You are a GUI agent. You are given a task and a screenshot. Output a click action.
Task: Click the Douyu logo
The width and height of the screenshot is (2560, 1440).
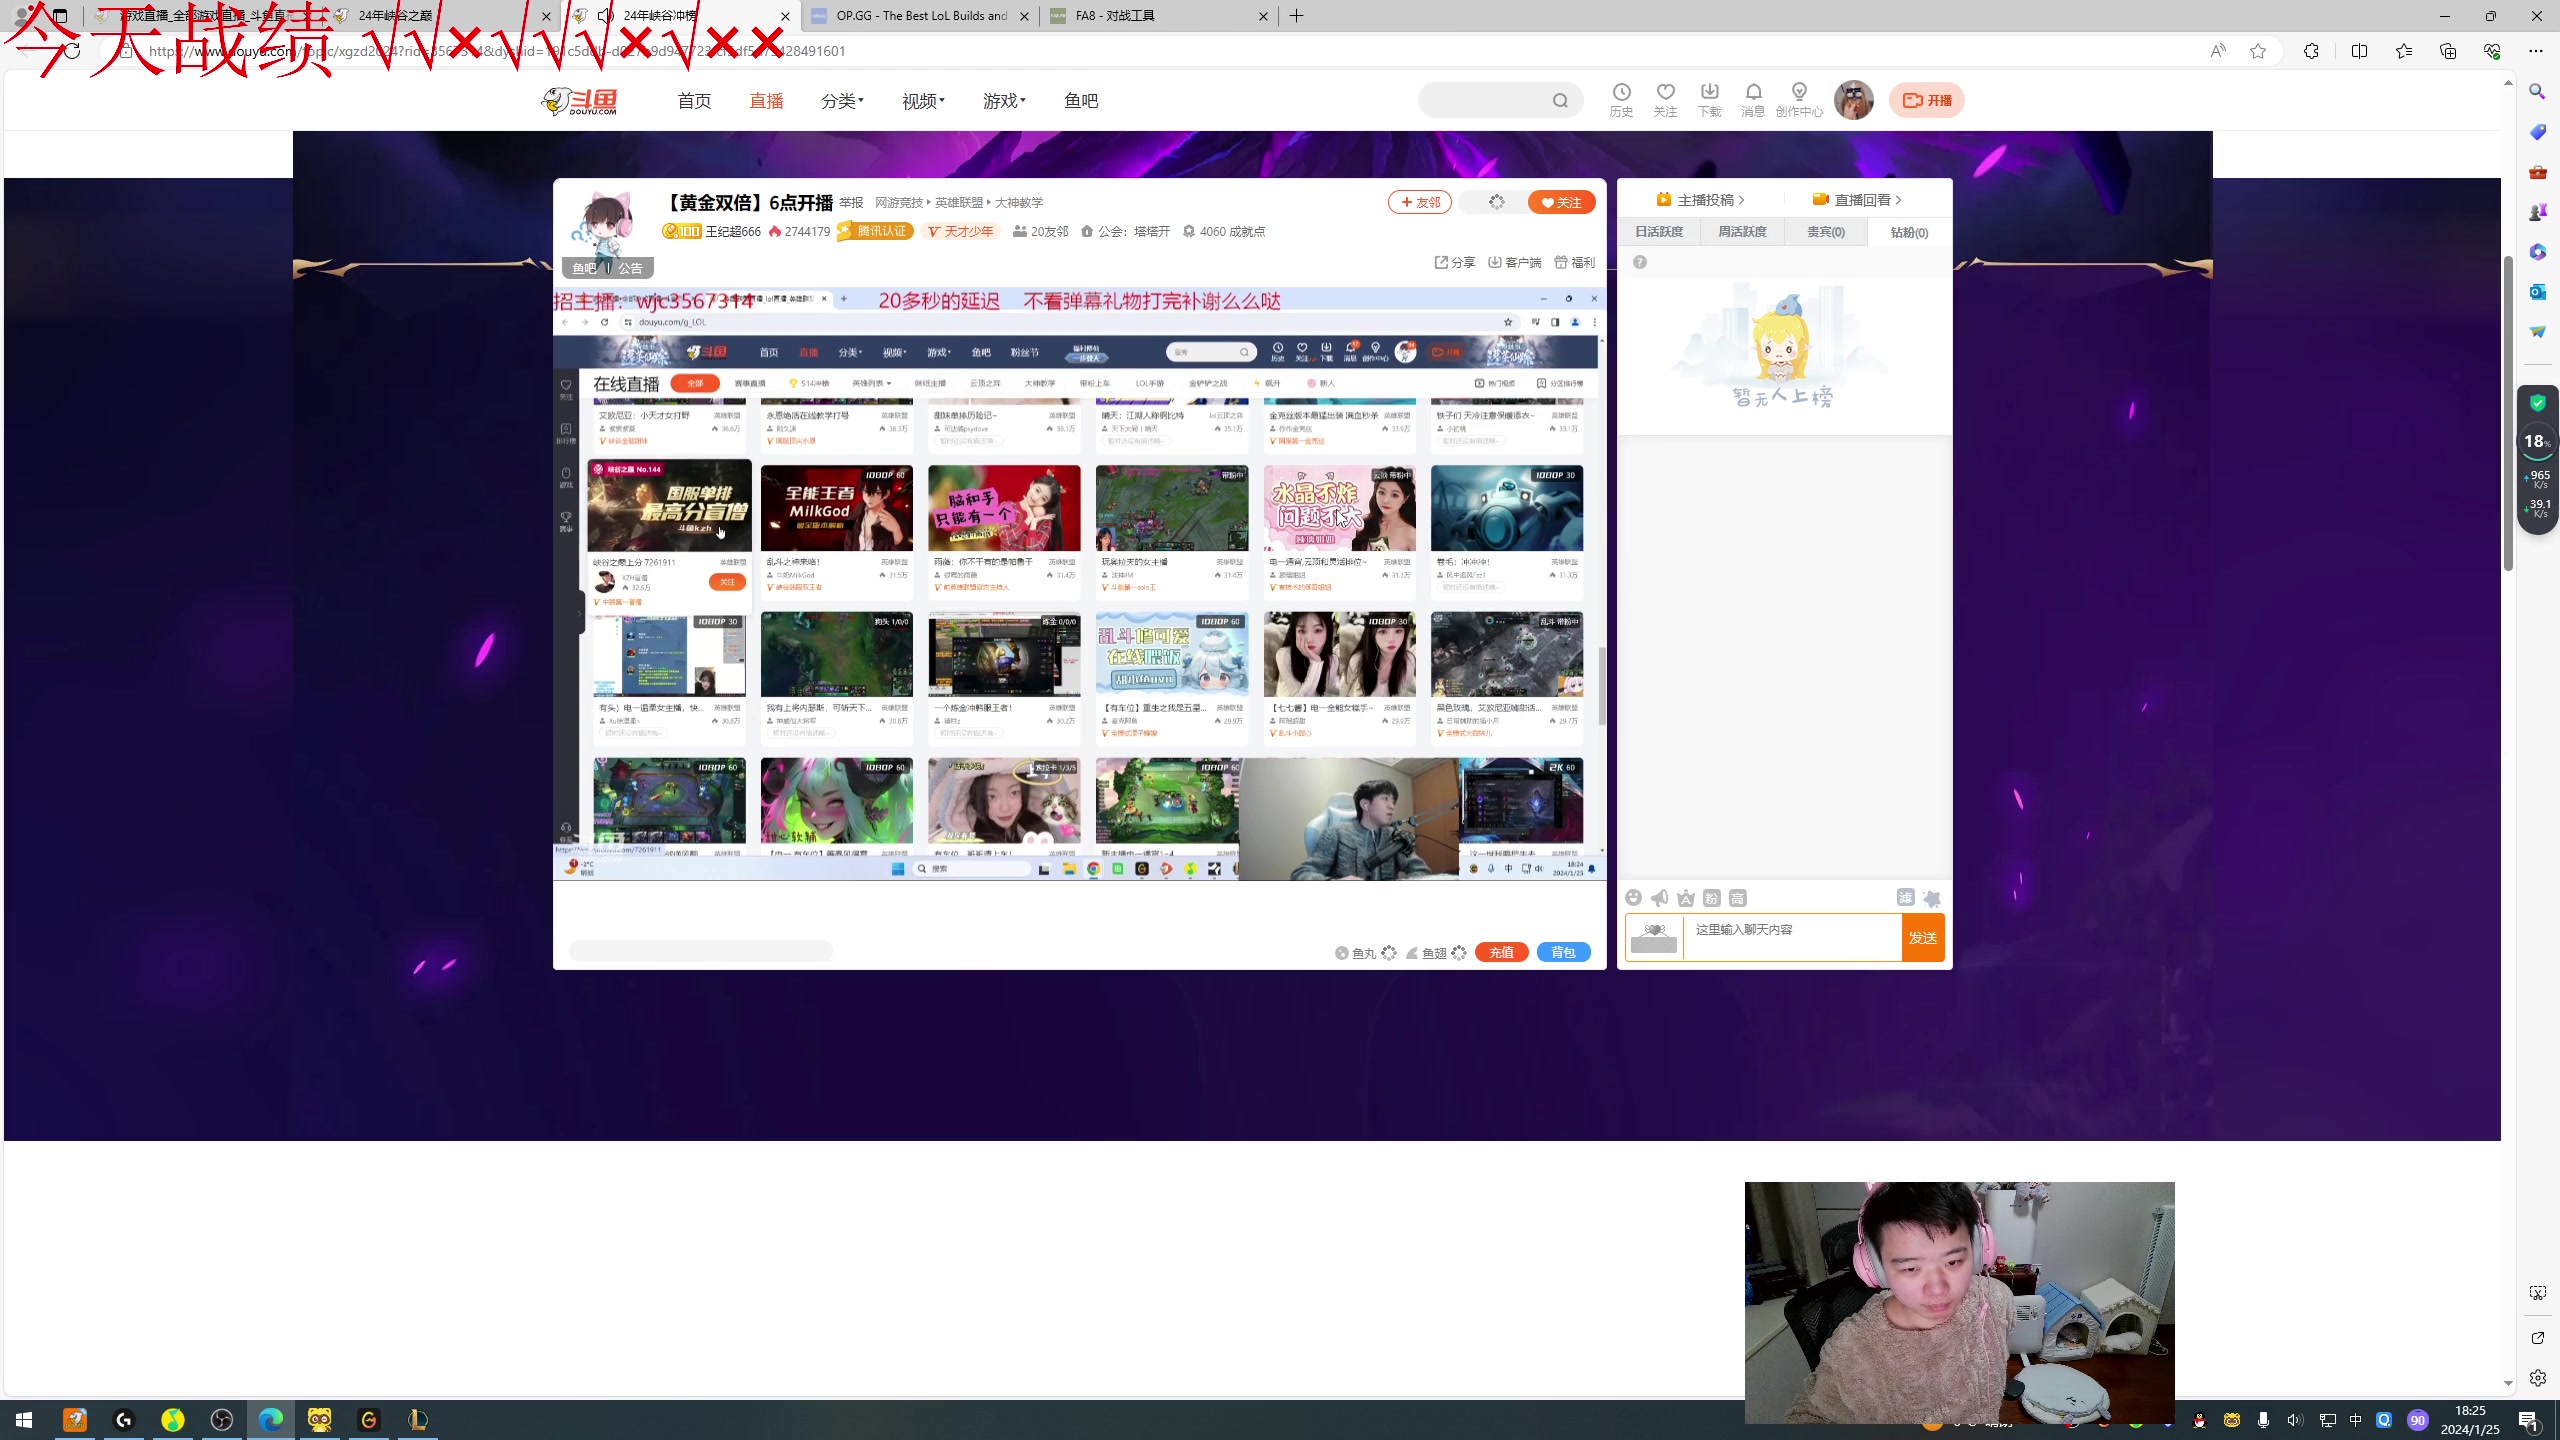[580, 101]
